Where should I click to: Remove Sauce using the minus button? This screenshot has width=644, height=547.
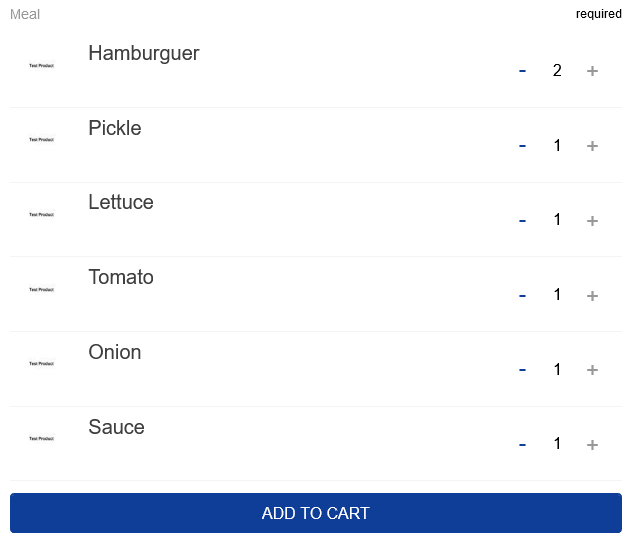522,444
